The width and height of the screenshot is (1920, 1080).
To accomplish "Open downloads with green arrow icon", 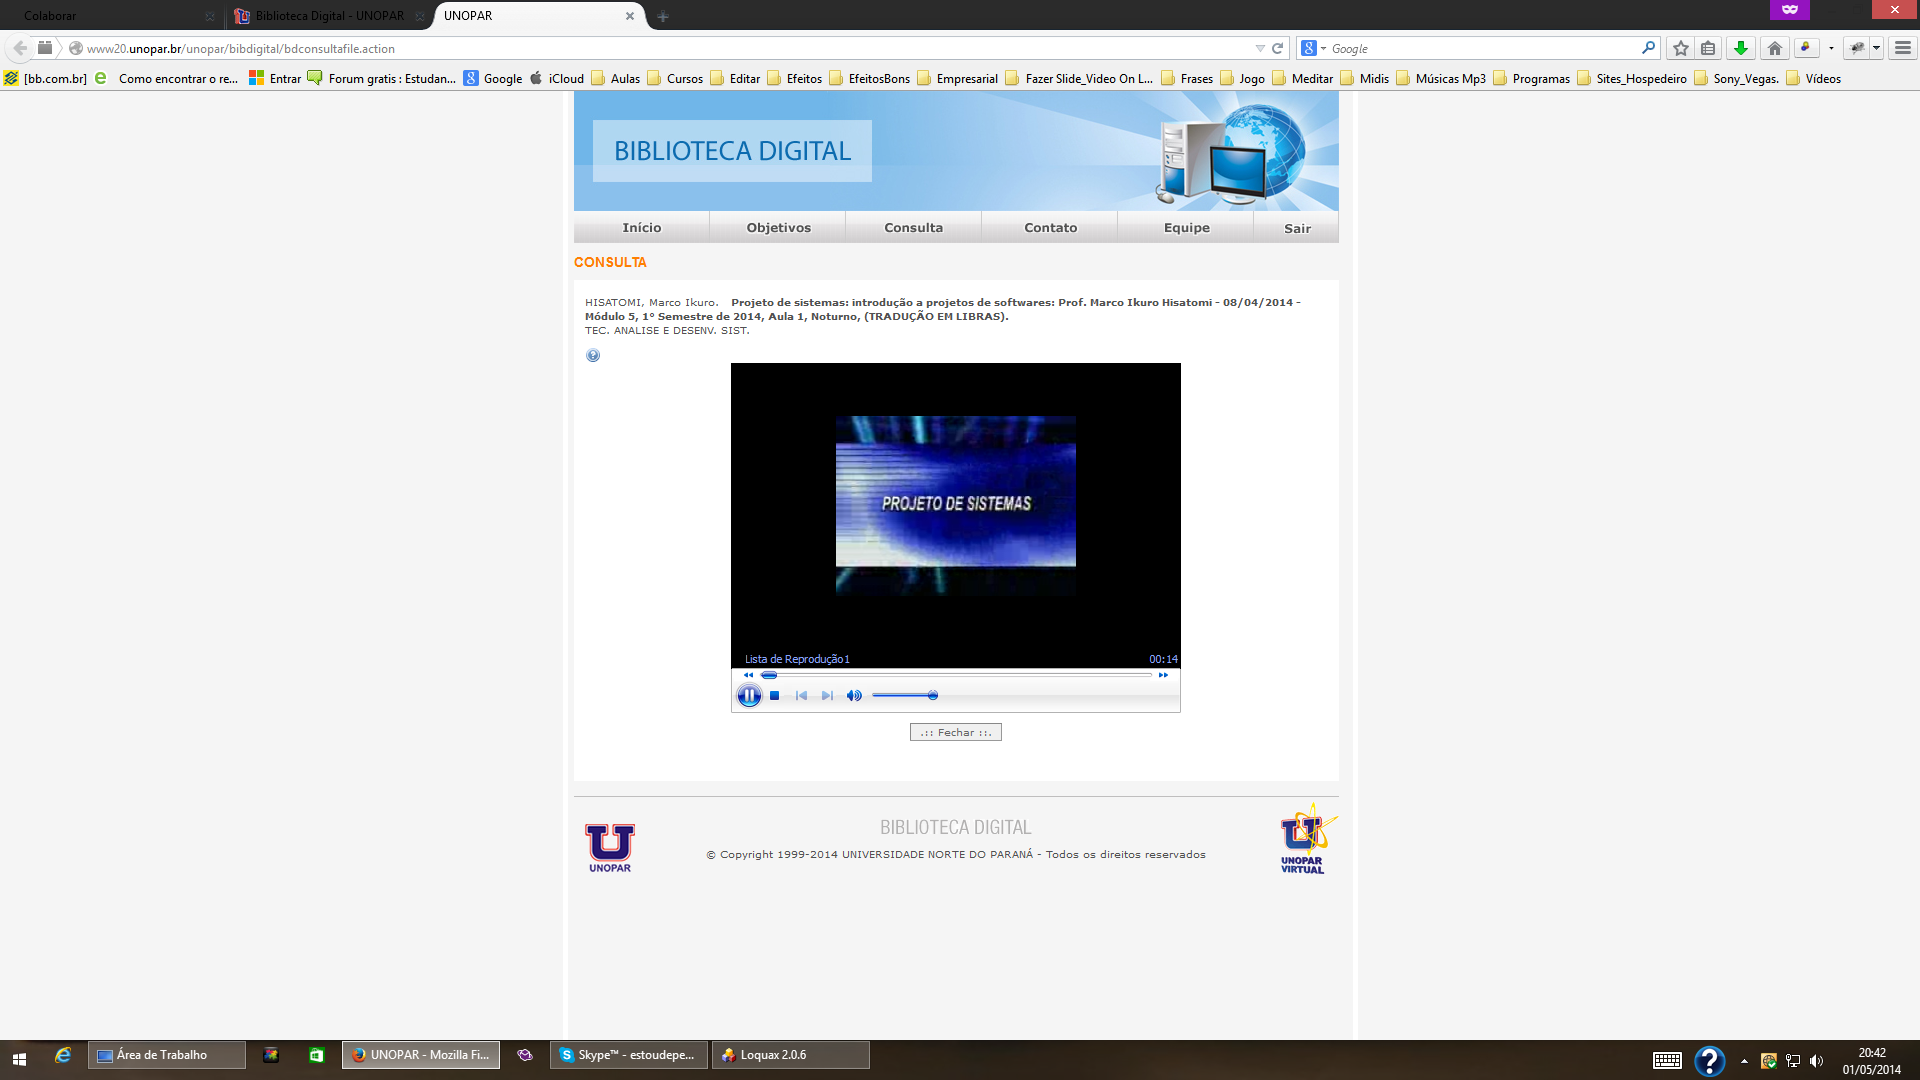I will tap(1741, 48).
